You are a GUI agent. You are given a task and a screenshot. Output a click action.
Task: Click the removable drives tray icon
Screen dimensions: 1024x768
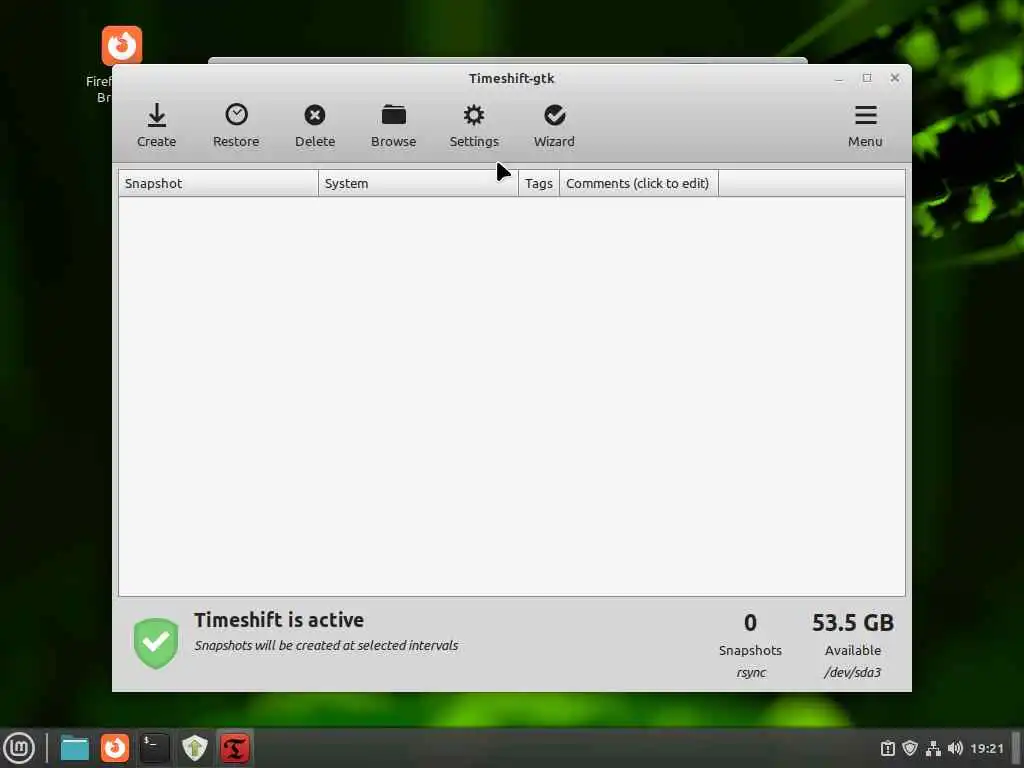(x=888, y=748)
